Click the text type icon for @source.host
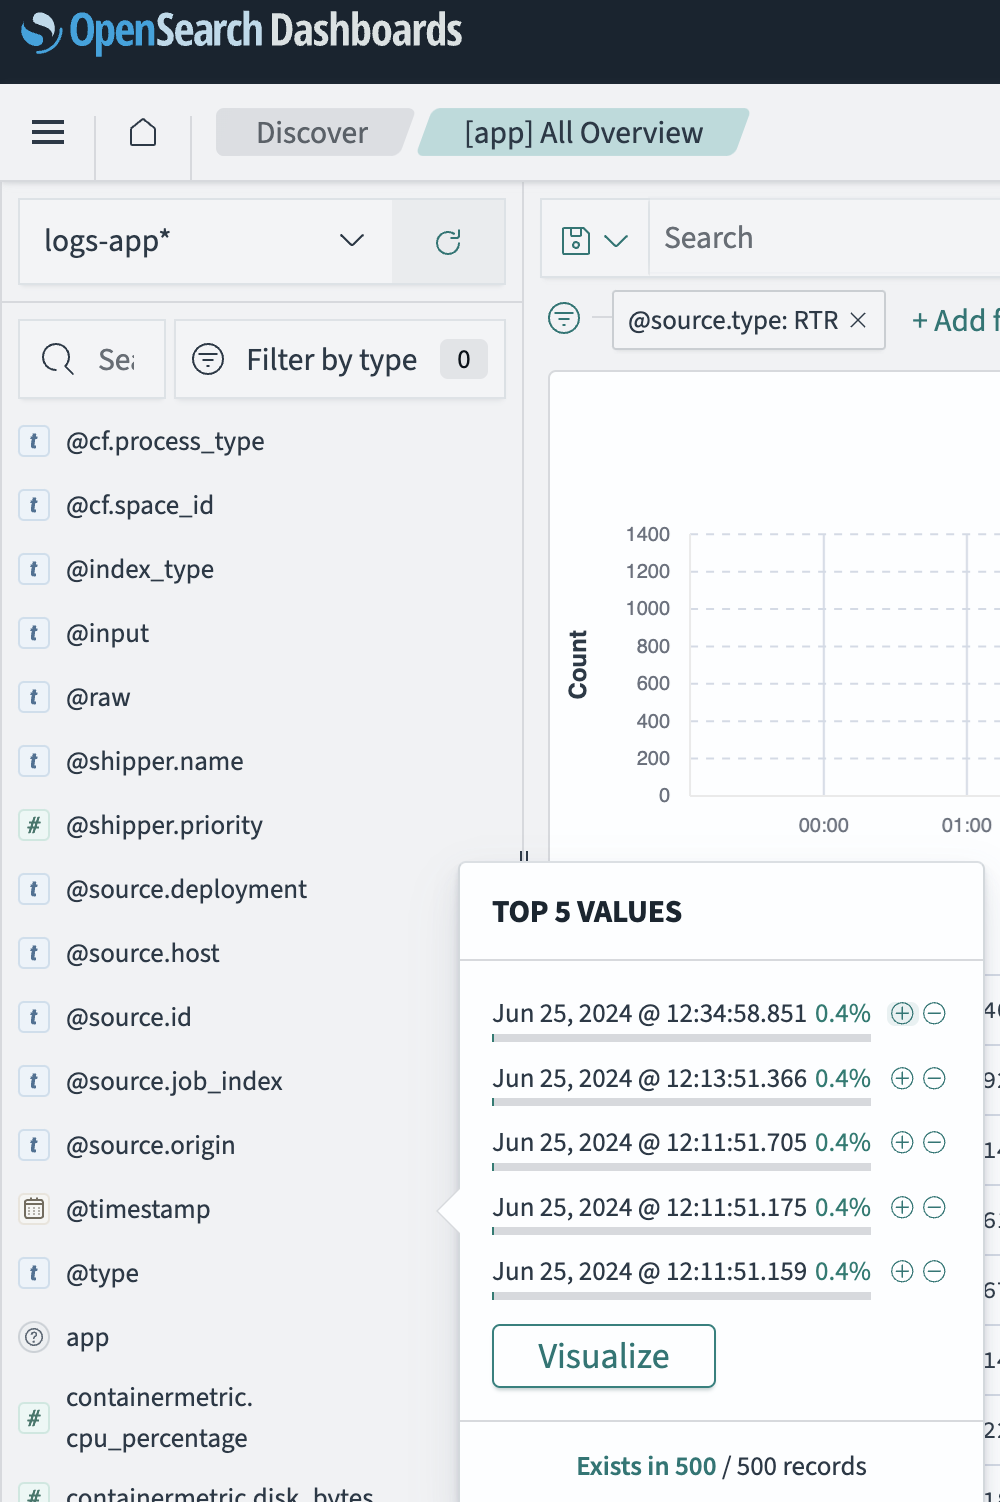1000x1502 pixels. pyautogui.click(x=34, y=953)
